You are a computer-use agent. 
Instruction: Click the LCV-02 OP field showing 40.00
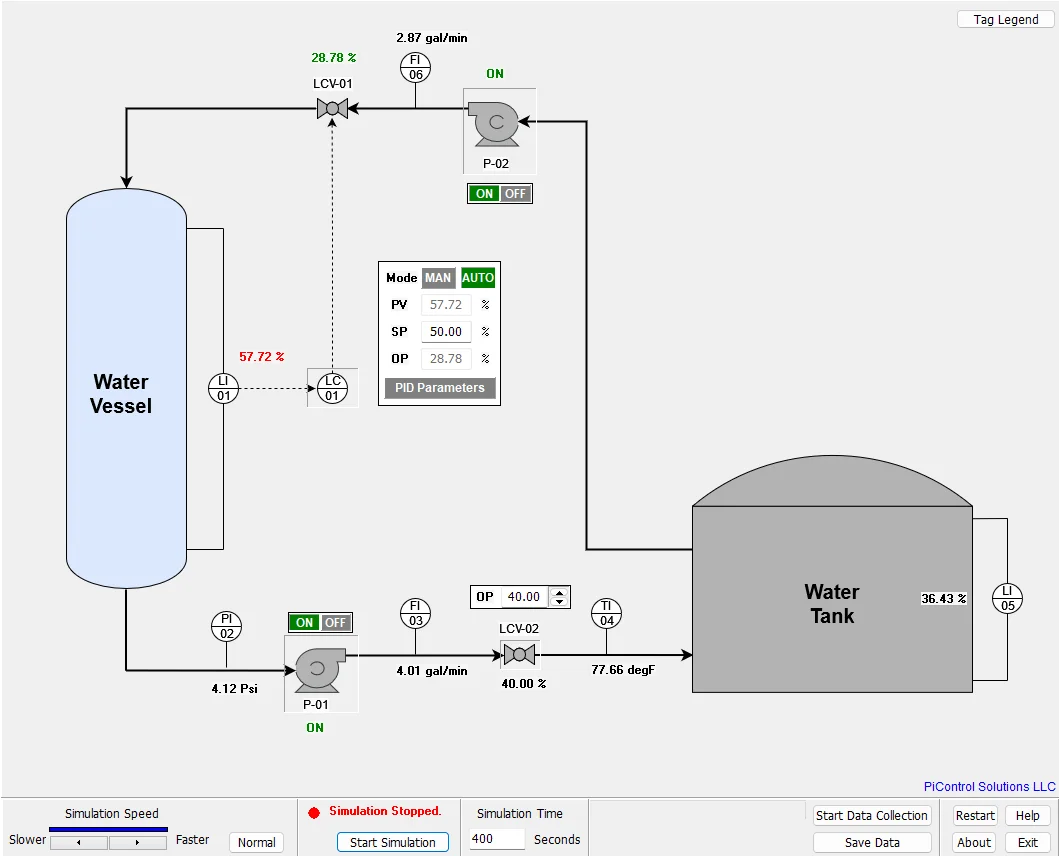[x=524, y=597]
